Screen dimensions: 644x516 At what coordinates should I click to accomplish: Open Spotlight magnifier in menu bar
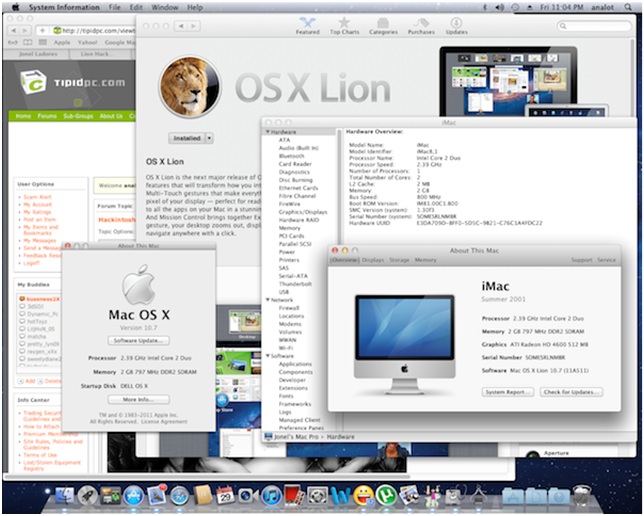pyautogui.click(x=628, y=7)
